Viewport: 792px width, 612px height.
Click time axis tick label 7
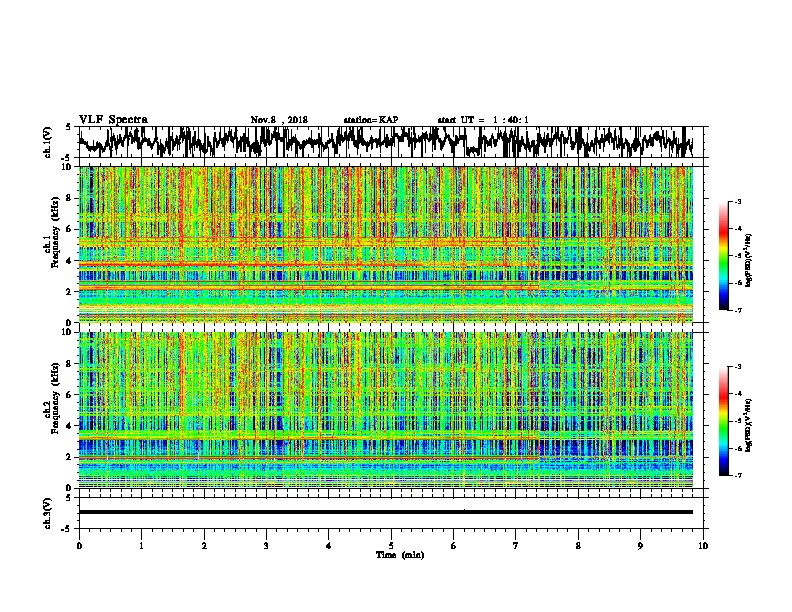pyautogui.click(x=516, y=546)
